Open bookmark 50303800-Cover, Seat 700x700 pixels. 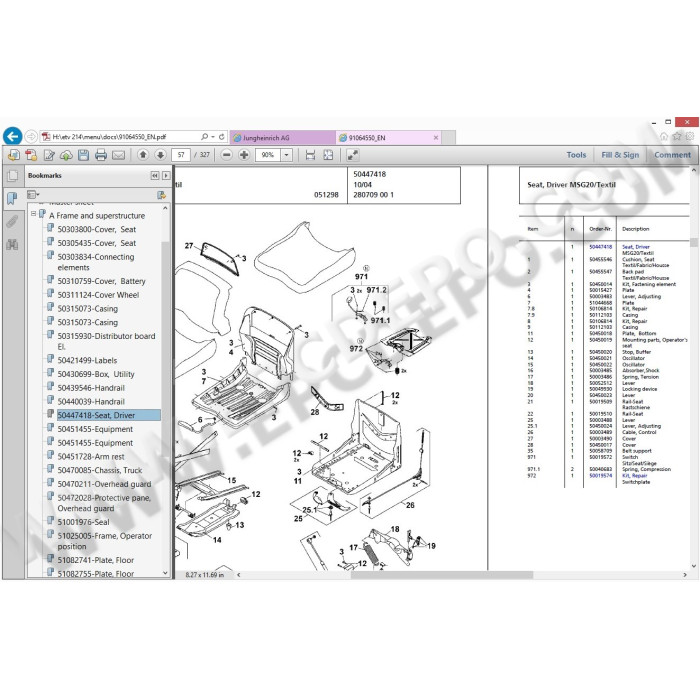(96, 229)
